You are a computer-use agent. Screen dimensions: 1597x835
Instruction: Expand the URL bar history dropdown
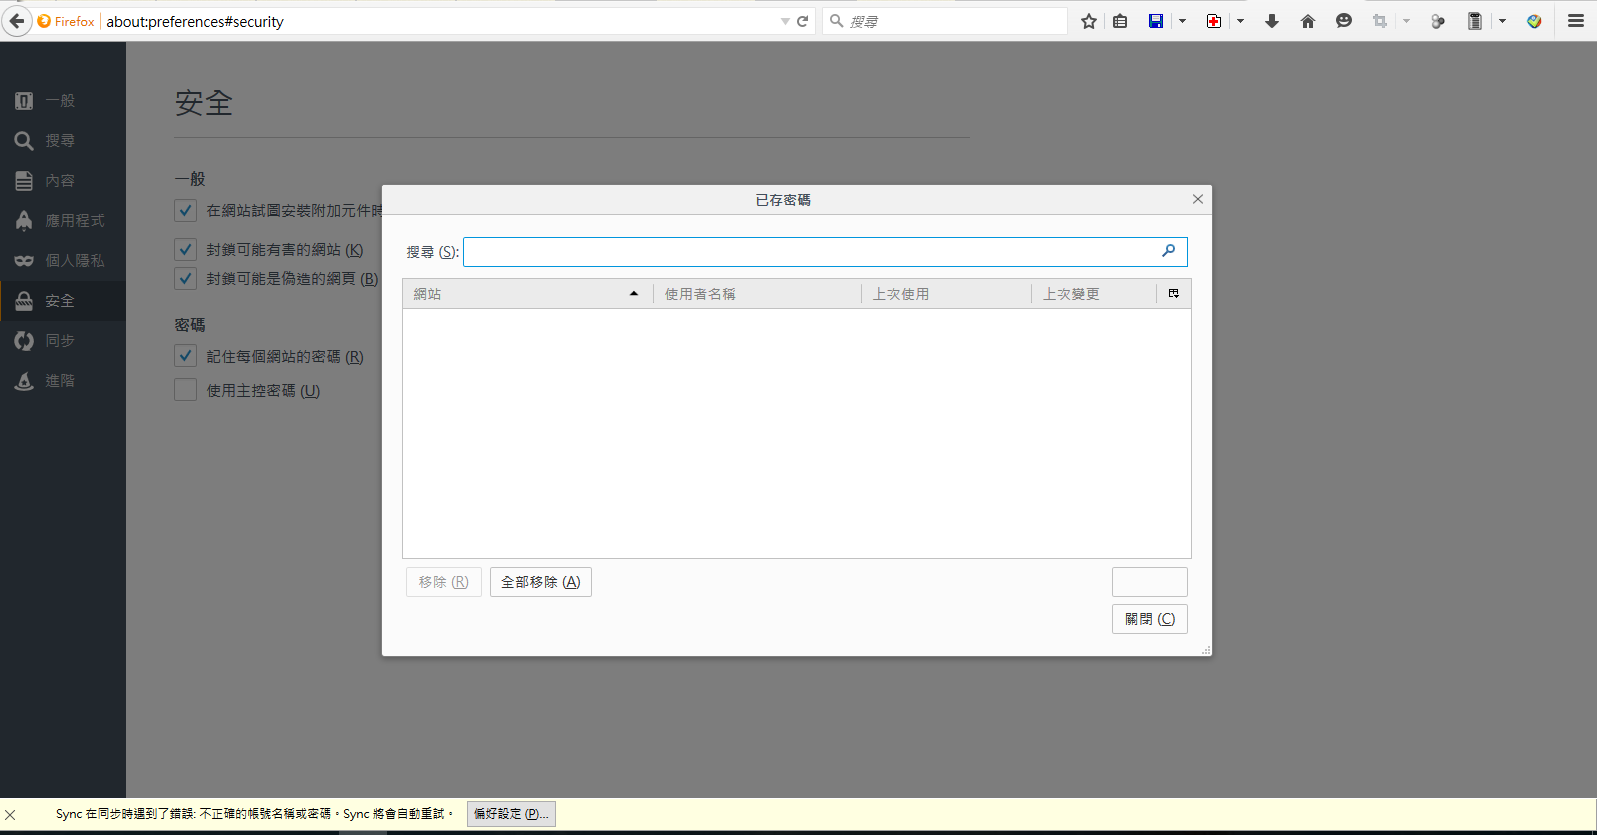click(x=785, y=21)
